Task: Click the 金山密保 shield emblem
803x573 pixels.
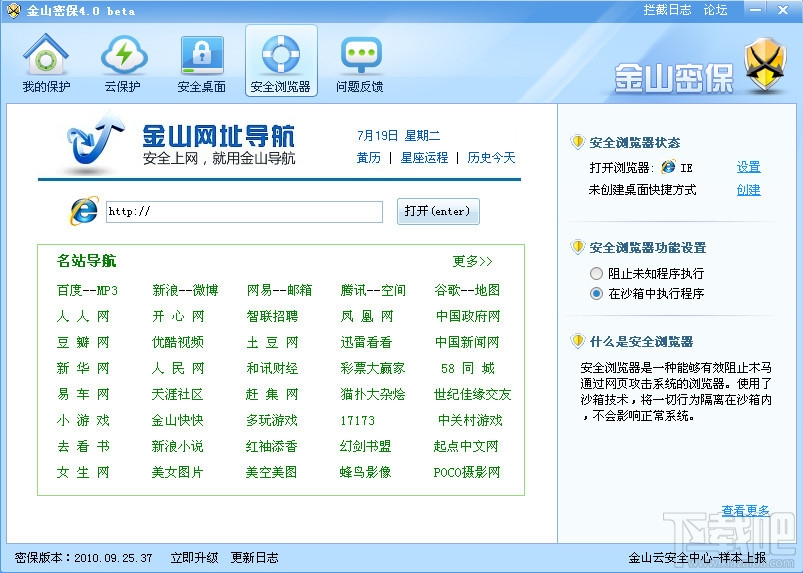Action: (765, 65)
